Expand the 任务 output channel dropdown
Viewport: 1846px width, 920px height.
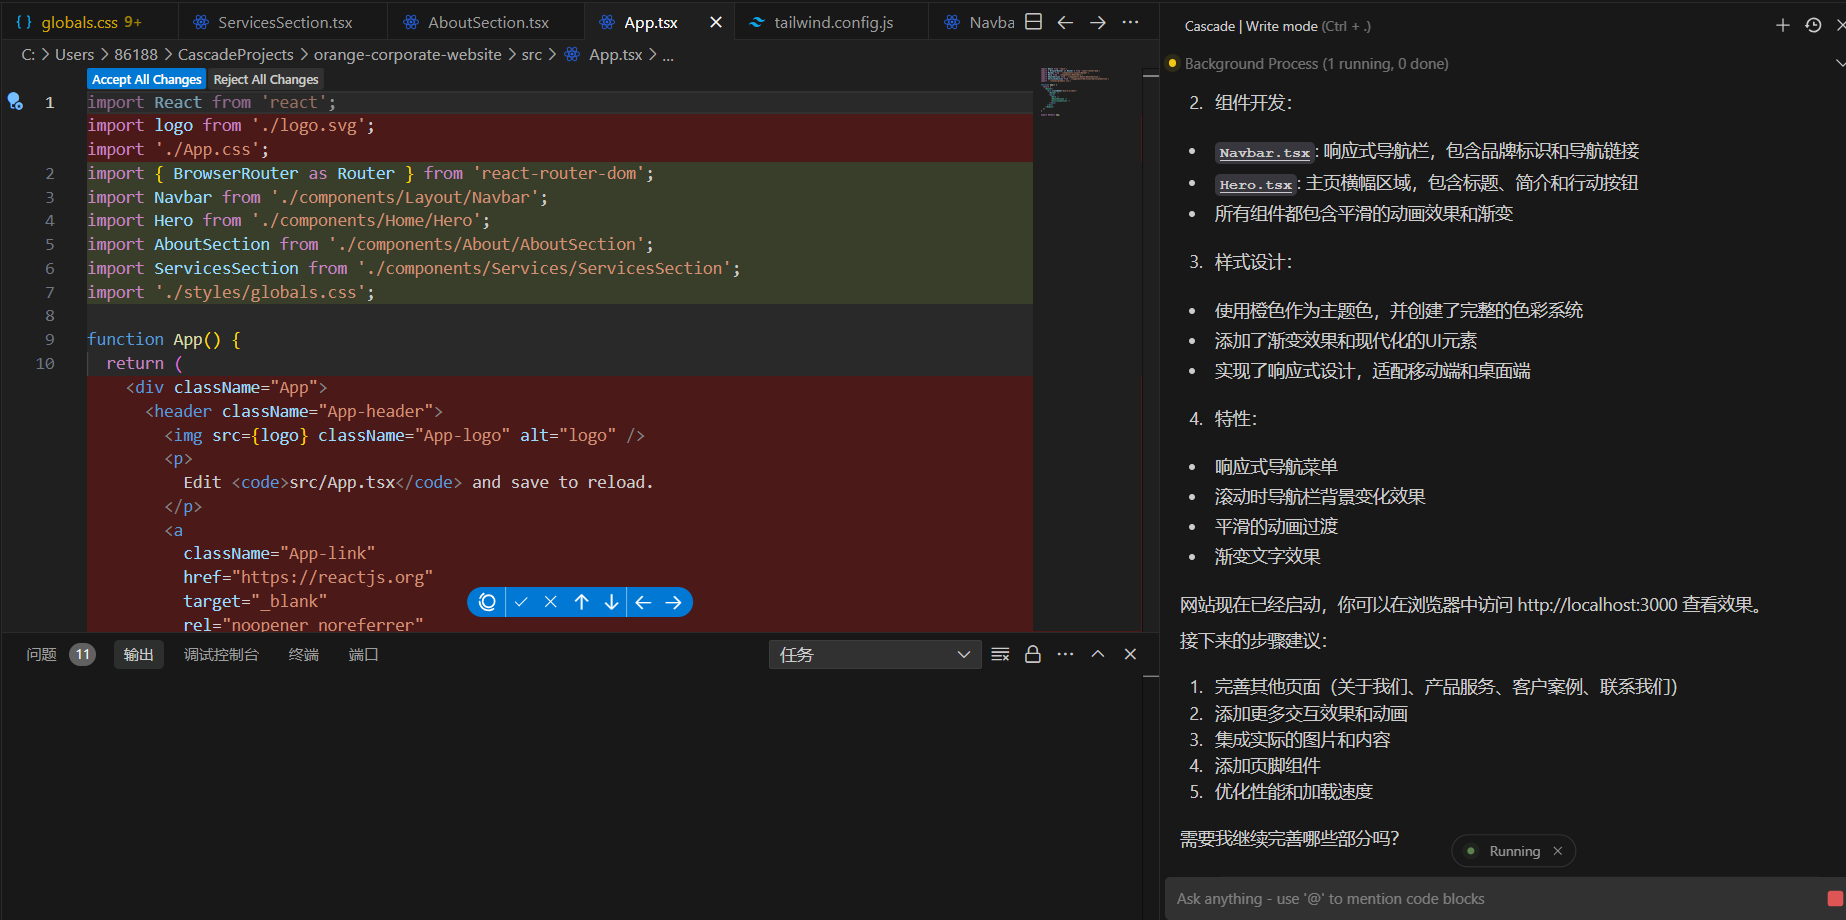coord(875,654)
